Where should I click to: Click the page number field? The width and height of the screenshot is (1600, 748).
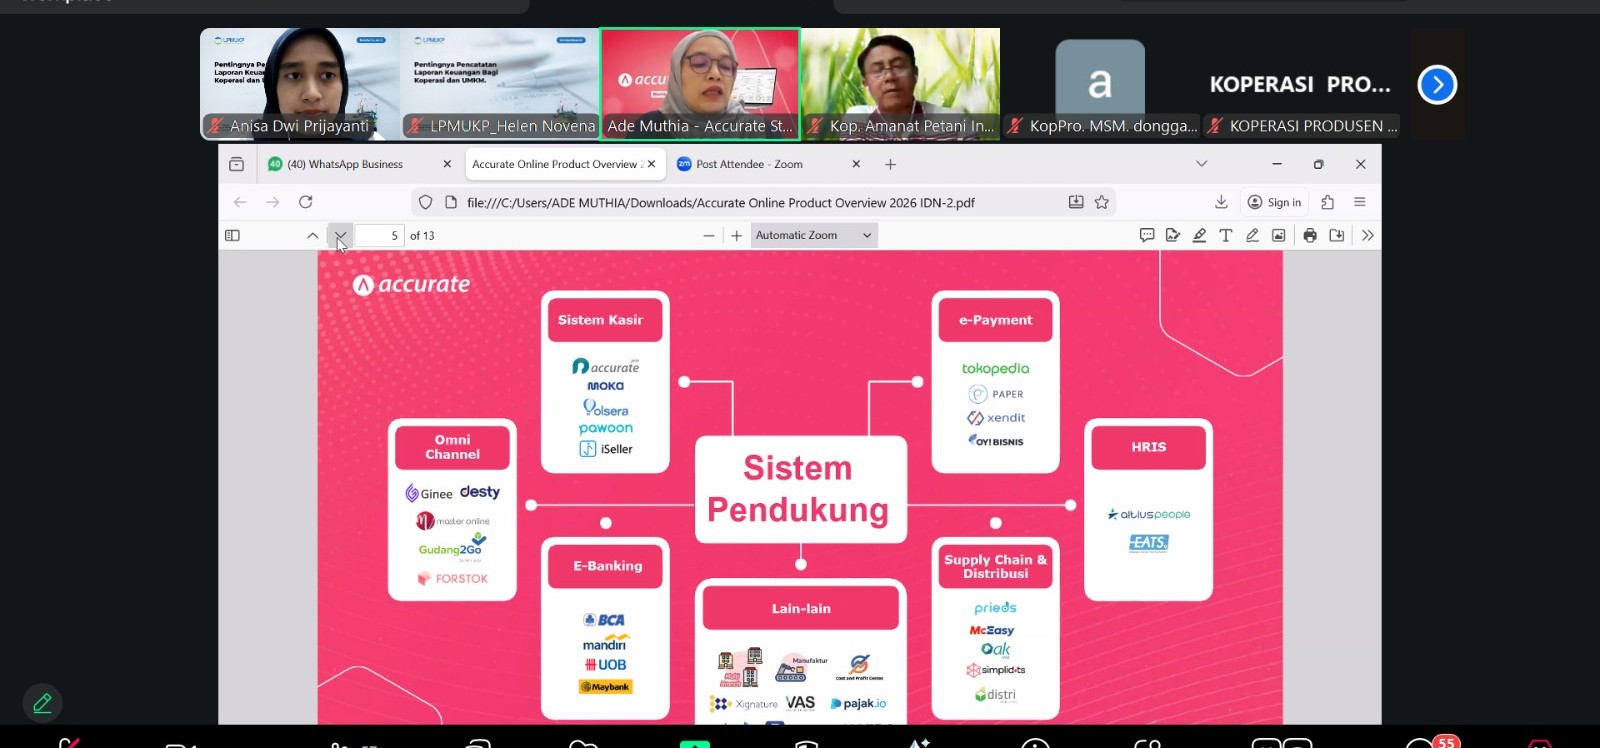point(380,236)
